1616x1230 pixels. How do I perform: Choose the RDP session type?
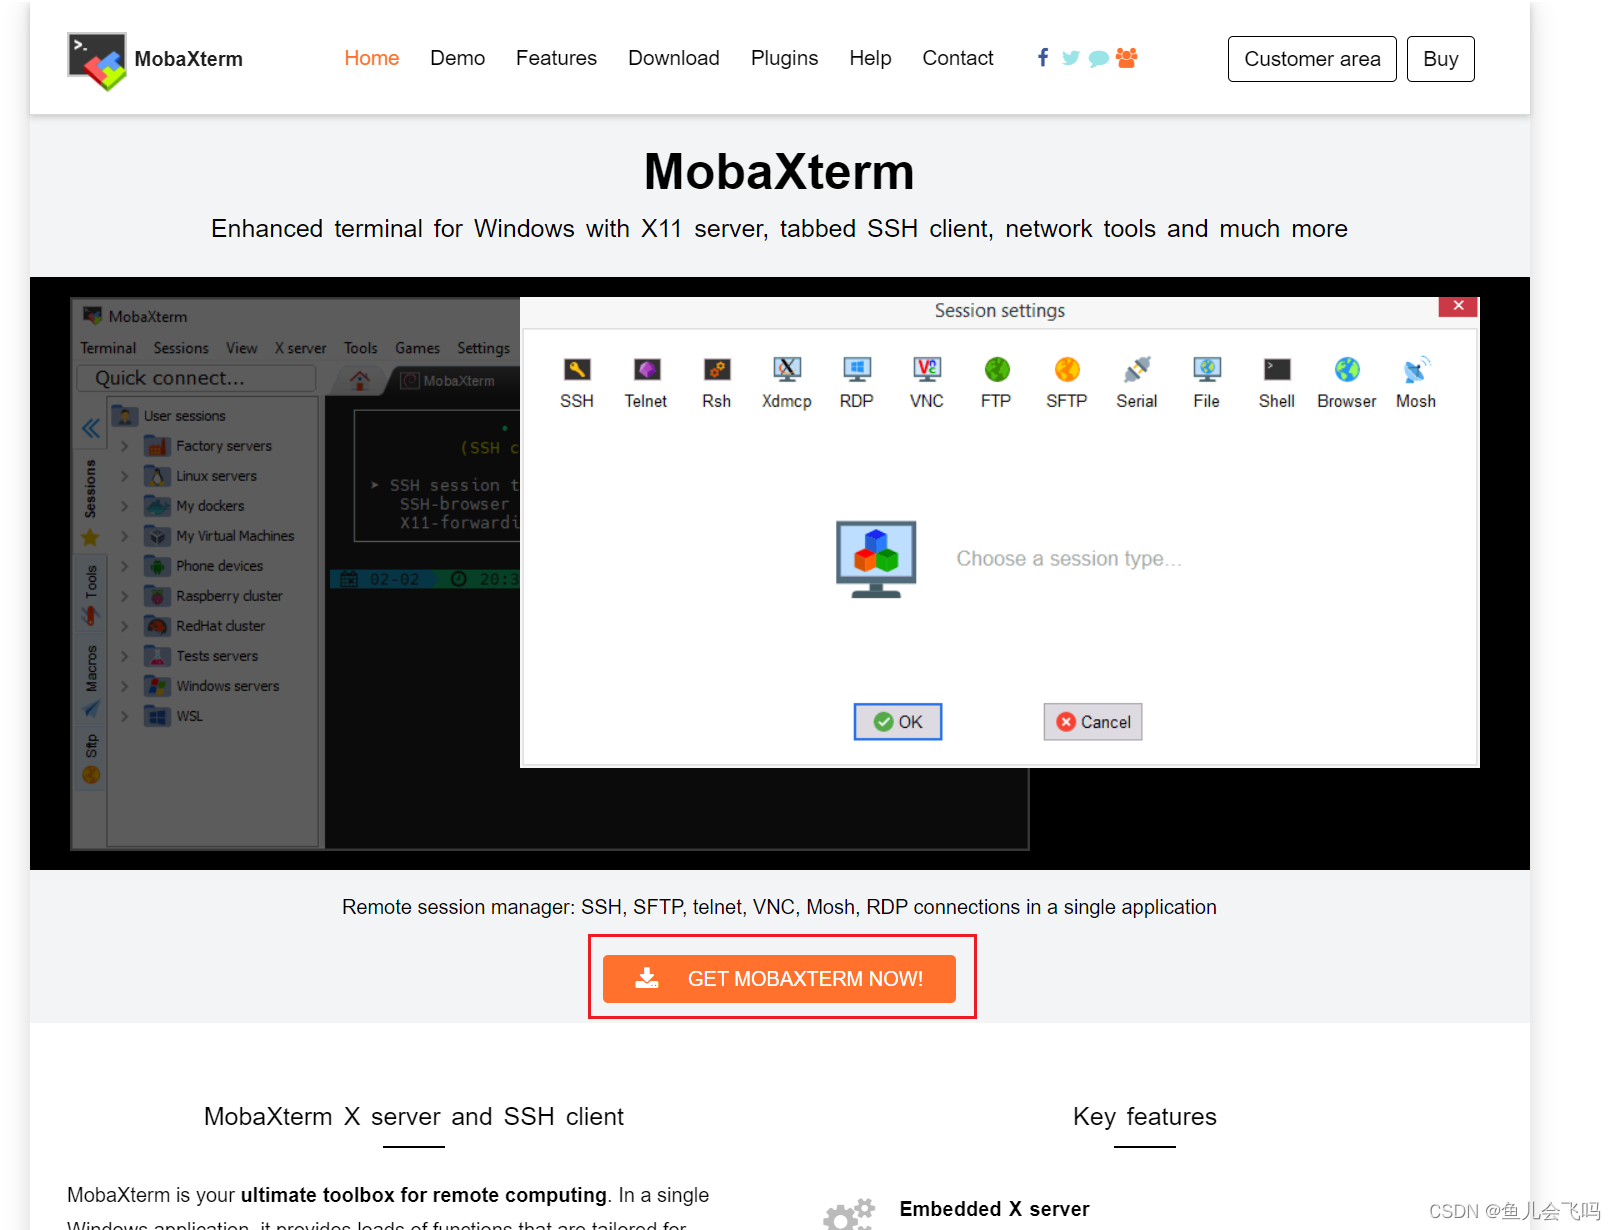pyautogui.click(x=856, y=381)
